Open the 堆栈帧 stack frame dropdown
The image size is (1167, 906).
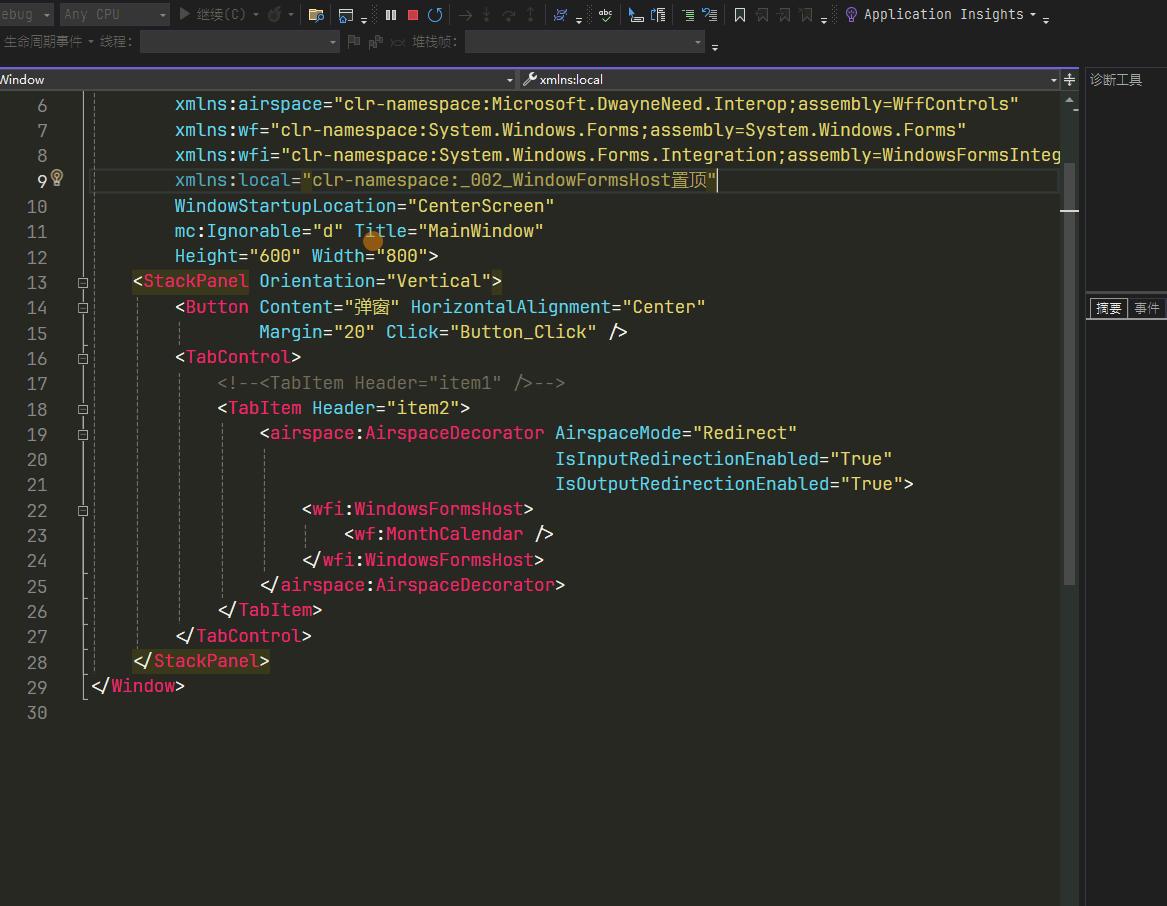tap(584, 42)
